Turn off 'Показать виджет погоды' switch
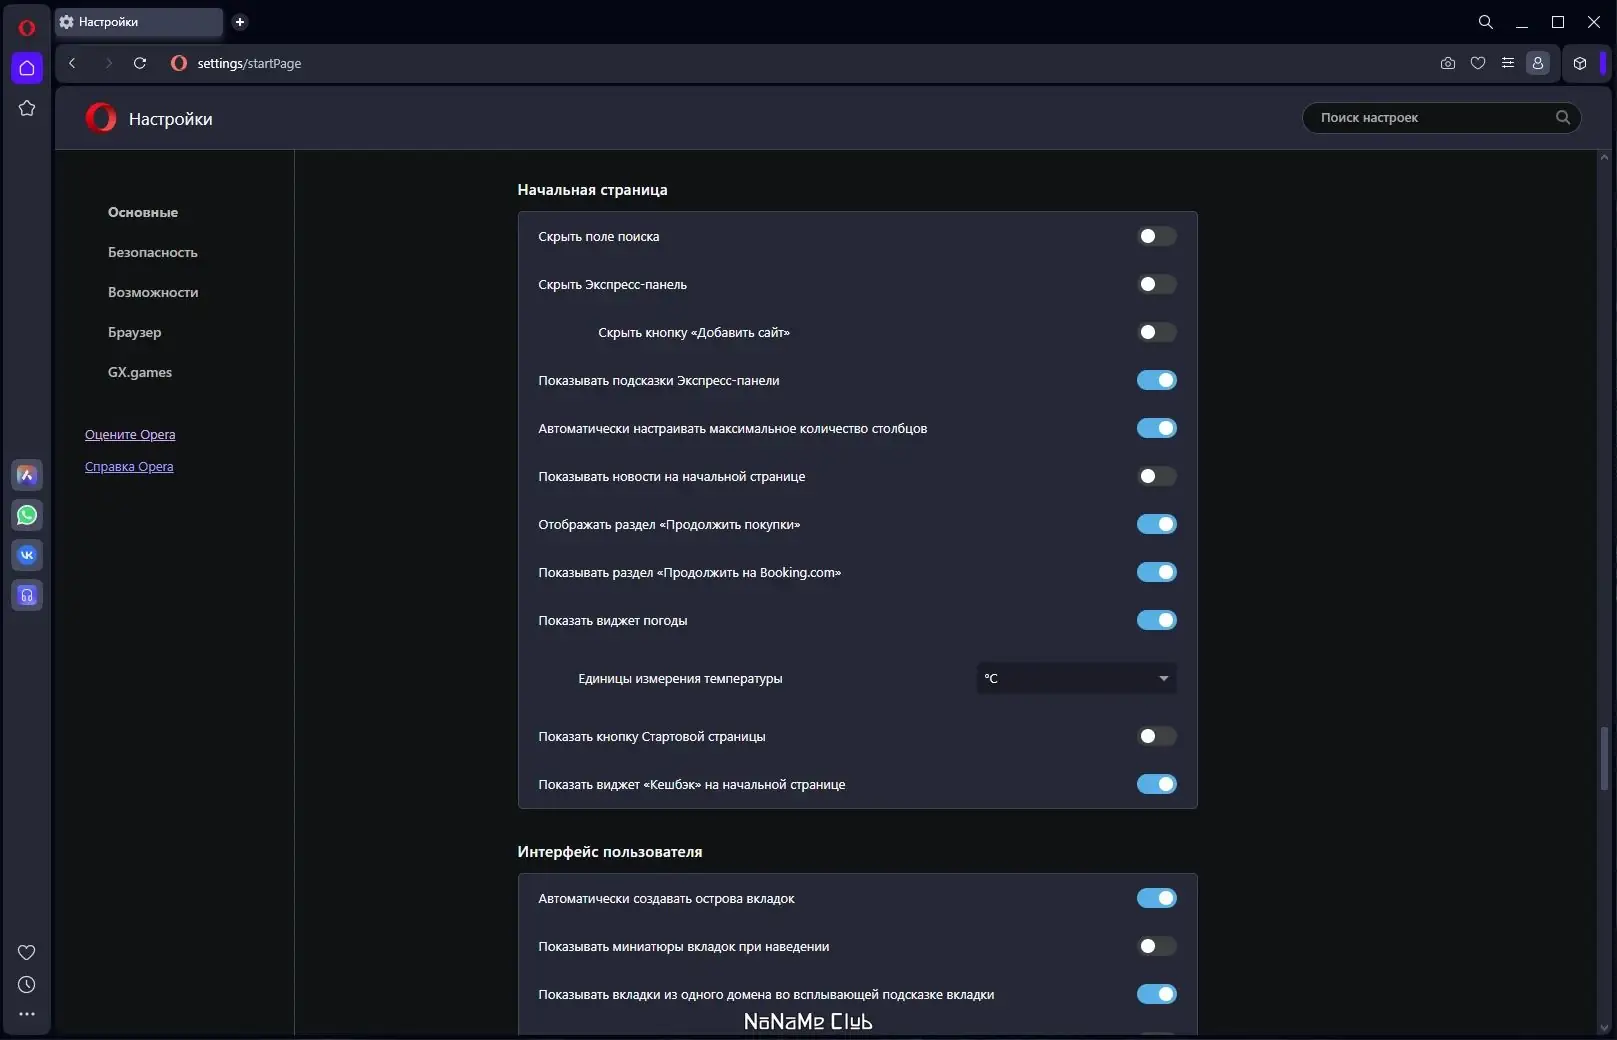The width and height of the screenshot is (1617, 1040). point(1156,621)
